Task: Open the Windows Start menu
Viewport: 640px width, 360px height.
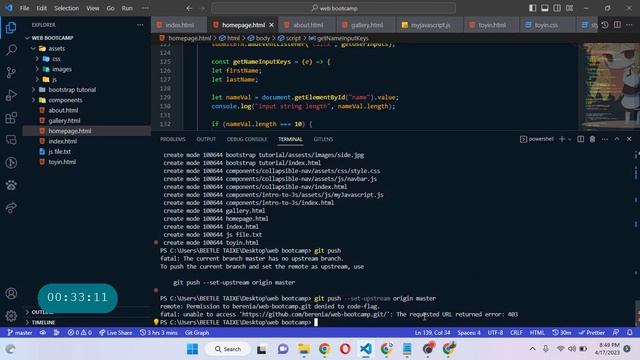Action: click(x=192, y=349)
